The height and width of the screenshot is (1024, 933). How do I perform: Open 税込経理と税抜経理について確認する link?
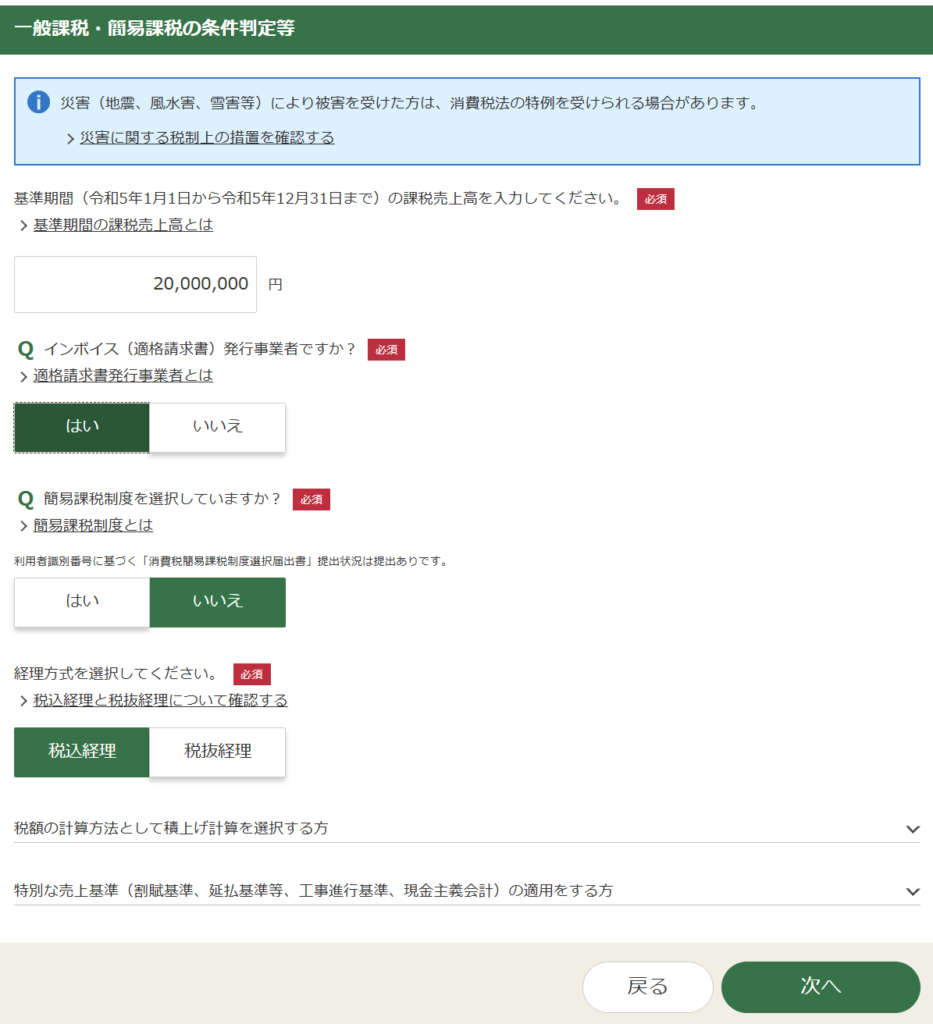[x=160, y=700]
